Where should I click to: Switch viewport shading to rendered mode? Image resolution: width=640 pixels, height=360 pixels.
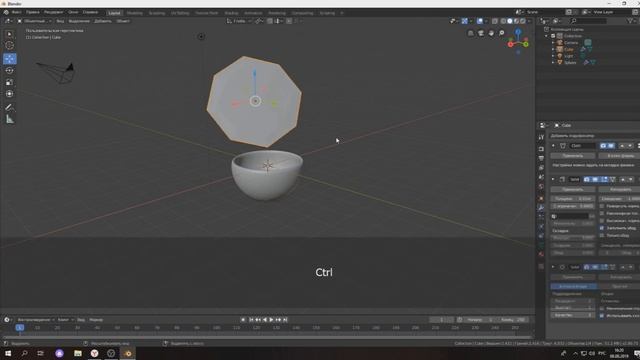pos(522,21)
